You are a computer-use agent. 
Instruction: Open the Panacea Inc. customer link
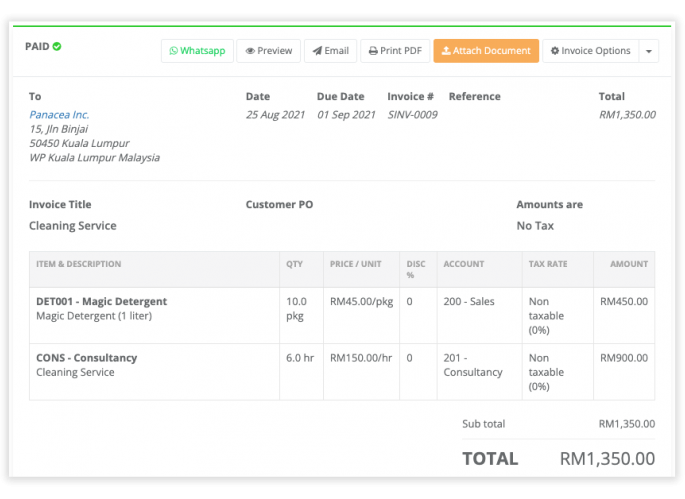coord(59,114)
